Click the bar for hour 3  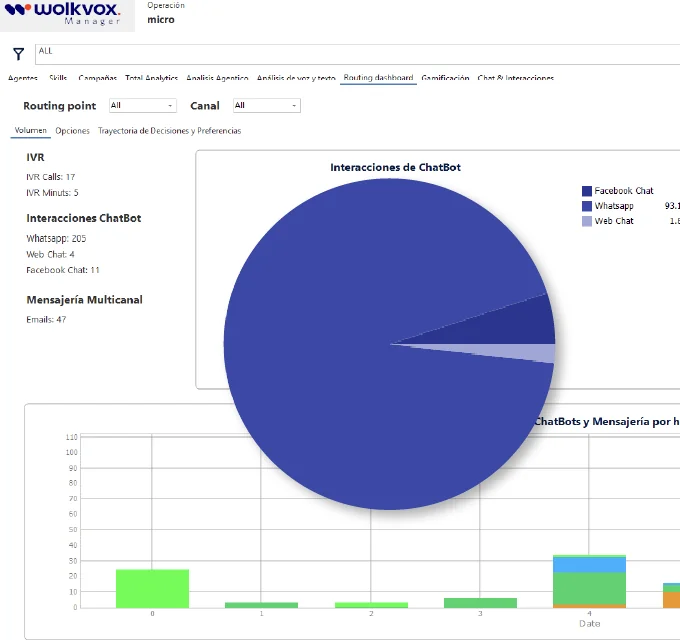481,603
